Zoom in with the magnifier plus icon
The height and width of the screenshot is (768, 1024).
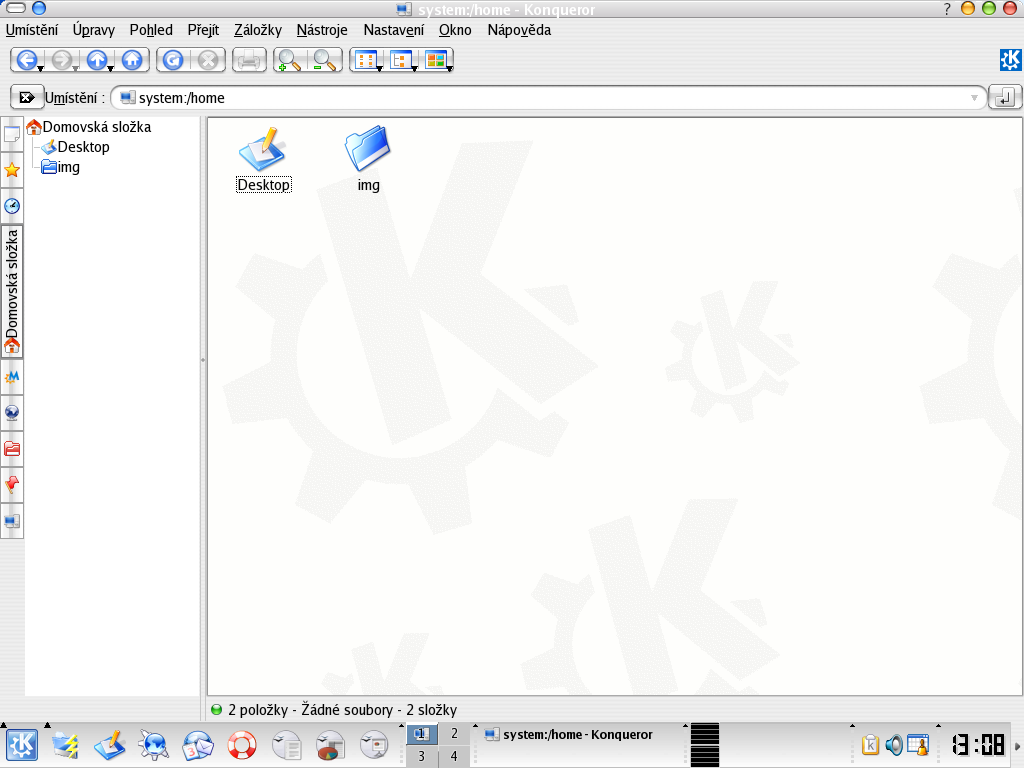pos(289,60)
